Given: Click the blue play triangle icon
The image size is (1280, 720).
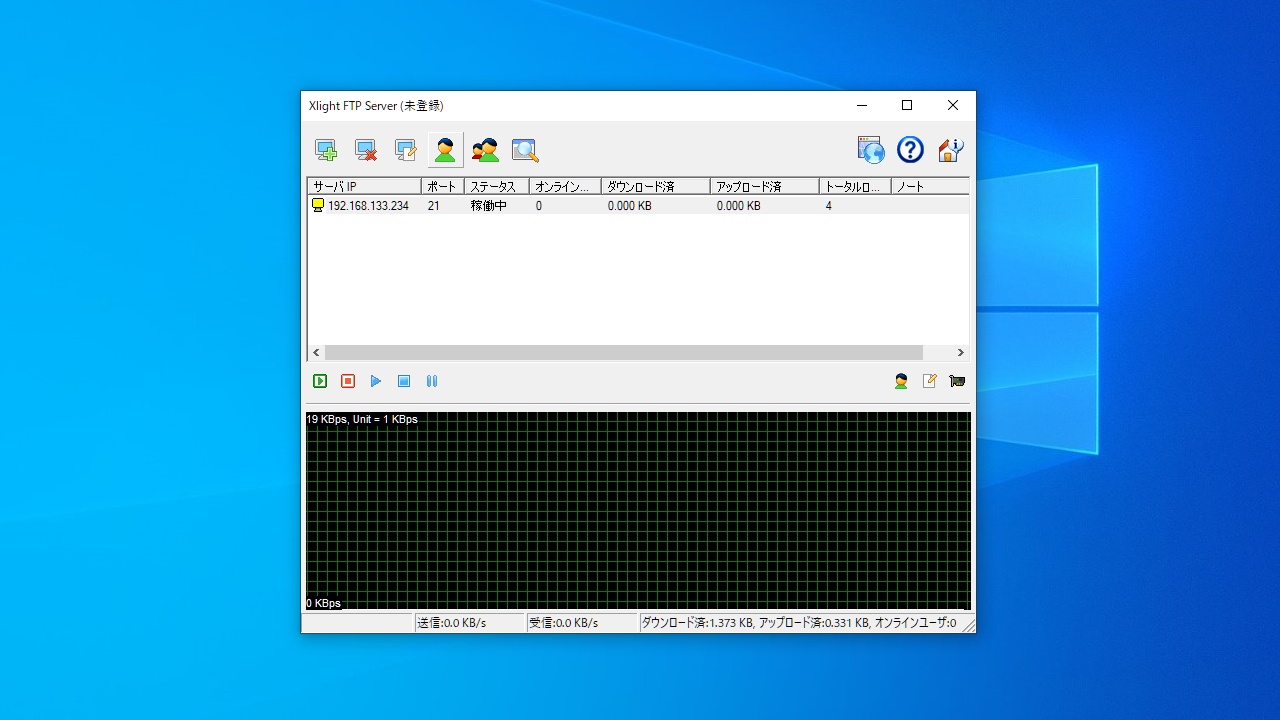Looking at the screenshot, I should point(376,381).
